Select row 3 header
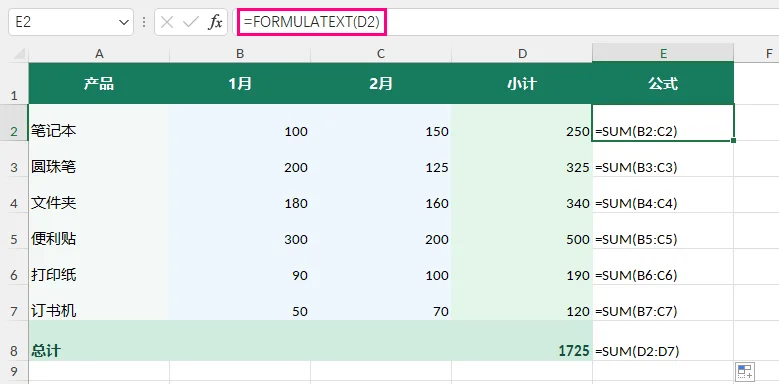This screenshot has width=779, height=384. 14,159
